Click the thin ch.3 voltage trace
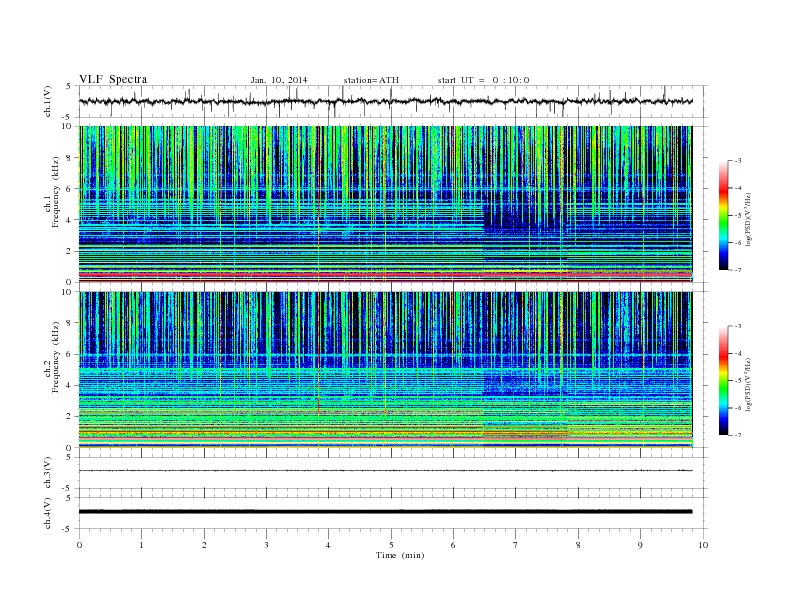The image size is (792, 612). tap(385, 471)
